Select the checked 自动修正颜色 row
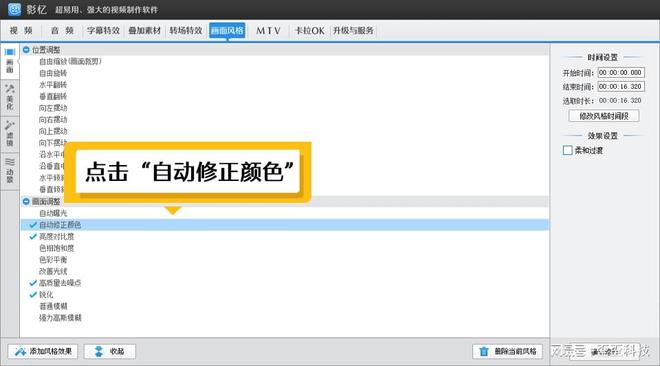This screenshot has width=660, height=366. pos(285,225)
